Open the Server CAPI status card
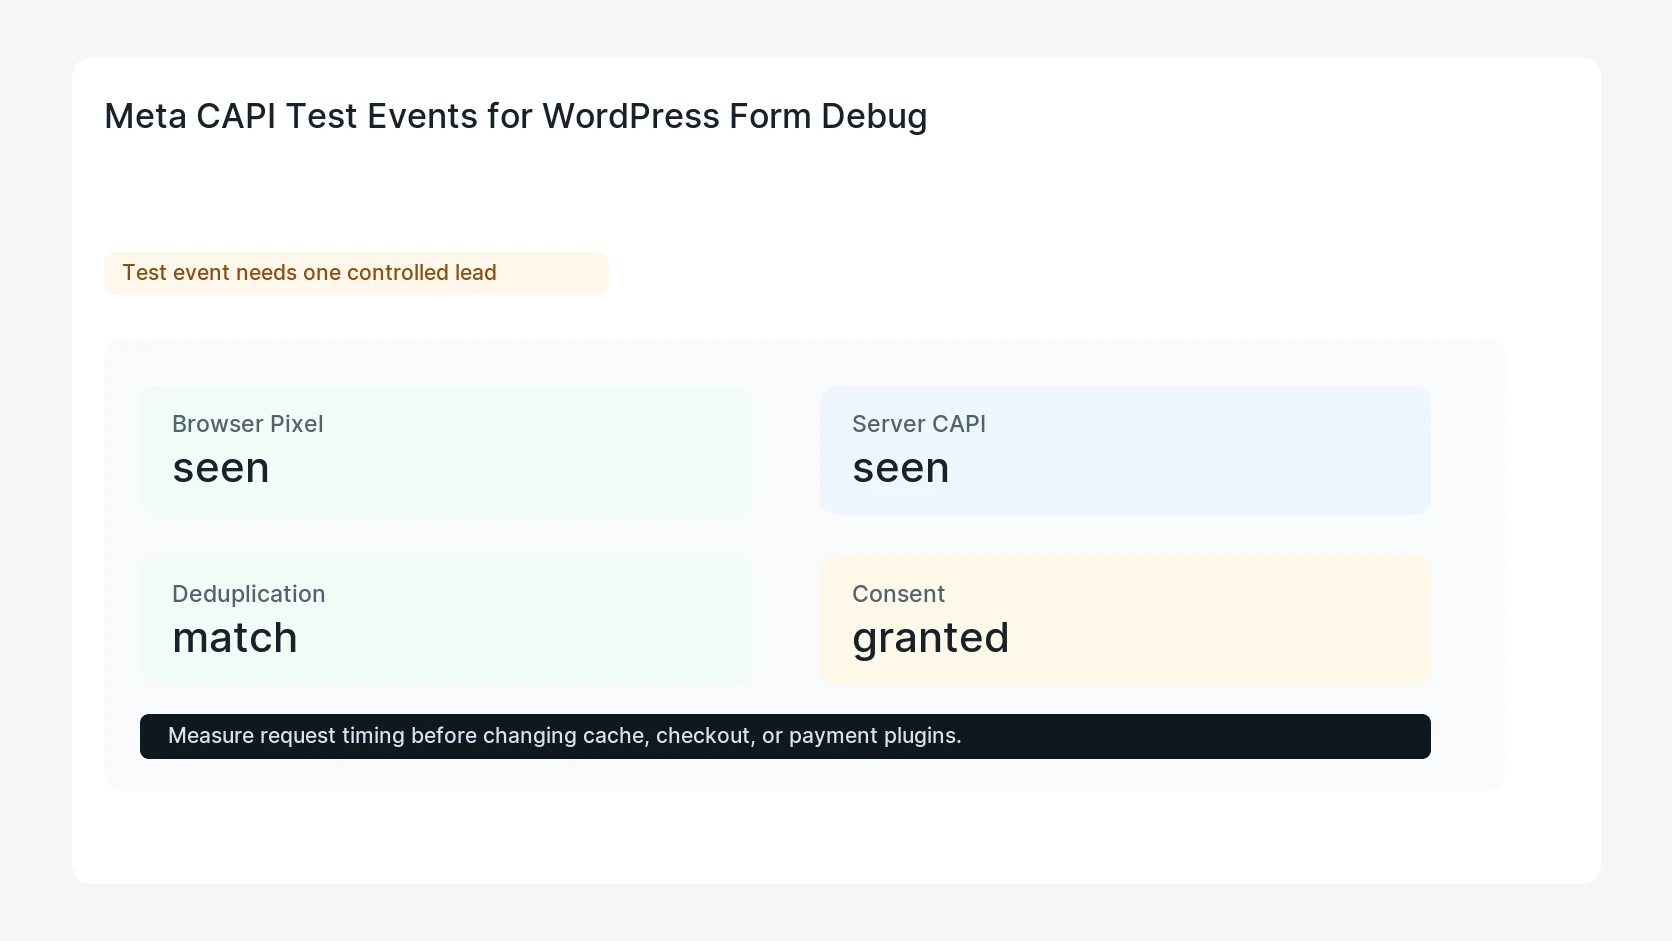The width and height of the screenshot is (1672, 941). coord(1125,451)
